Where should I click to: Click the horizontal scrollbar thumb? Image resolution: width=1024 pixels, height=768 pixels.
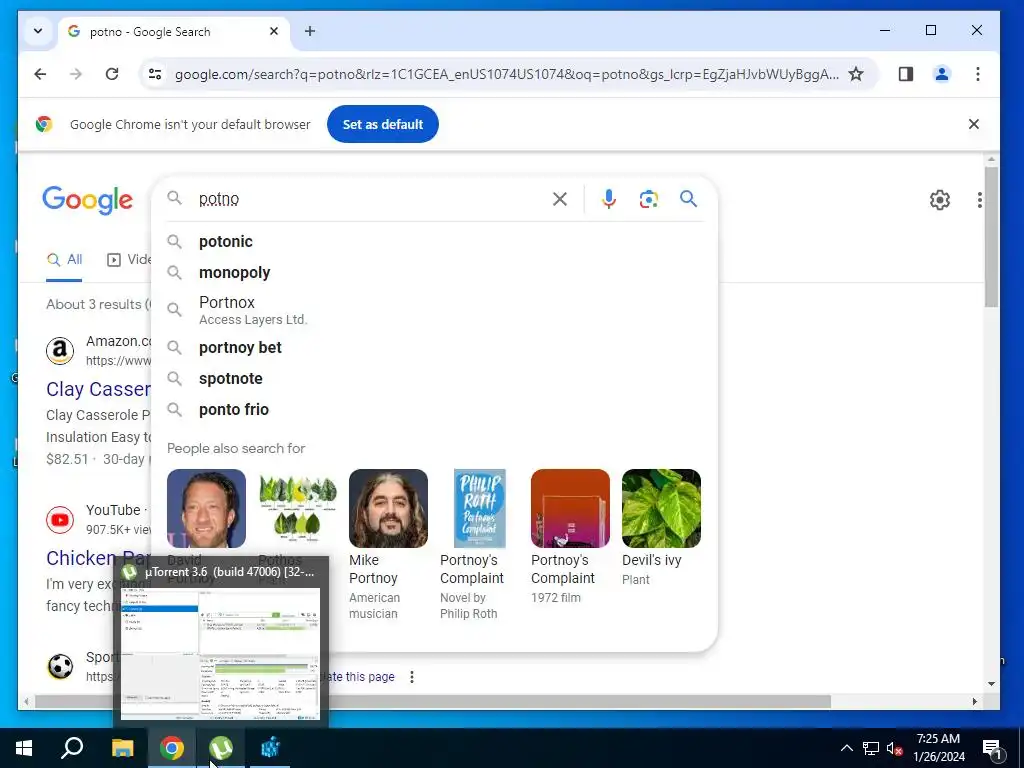pos(432,701)
